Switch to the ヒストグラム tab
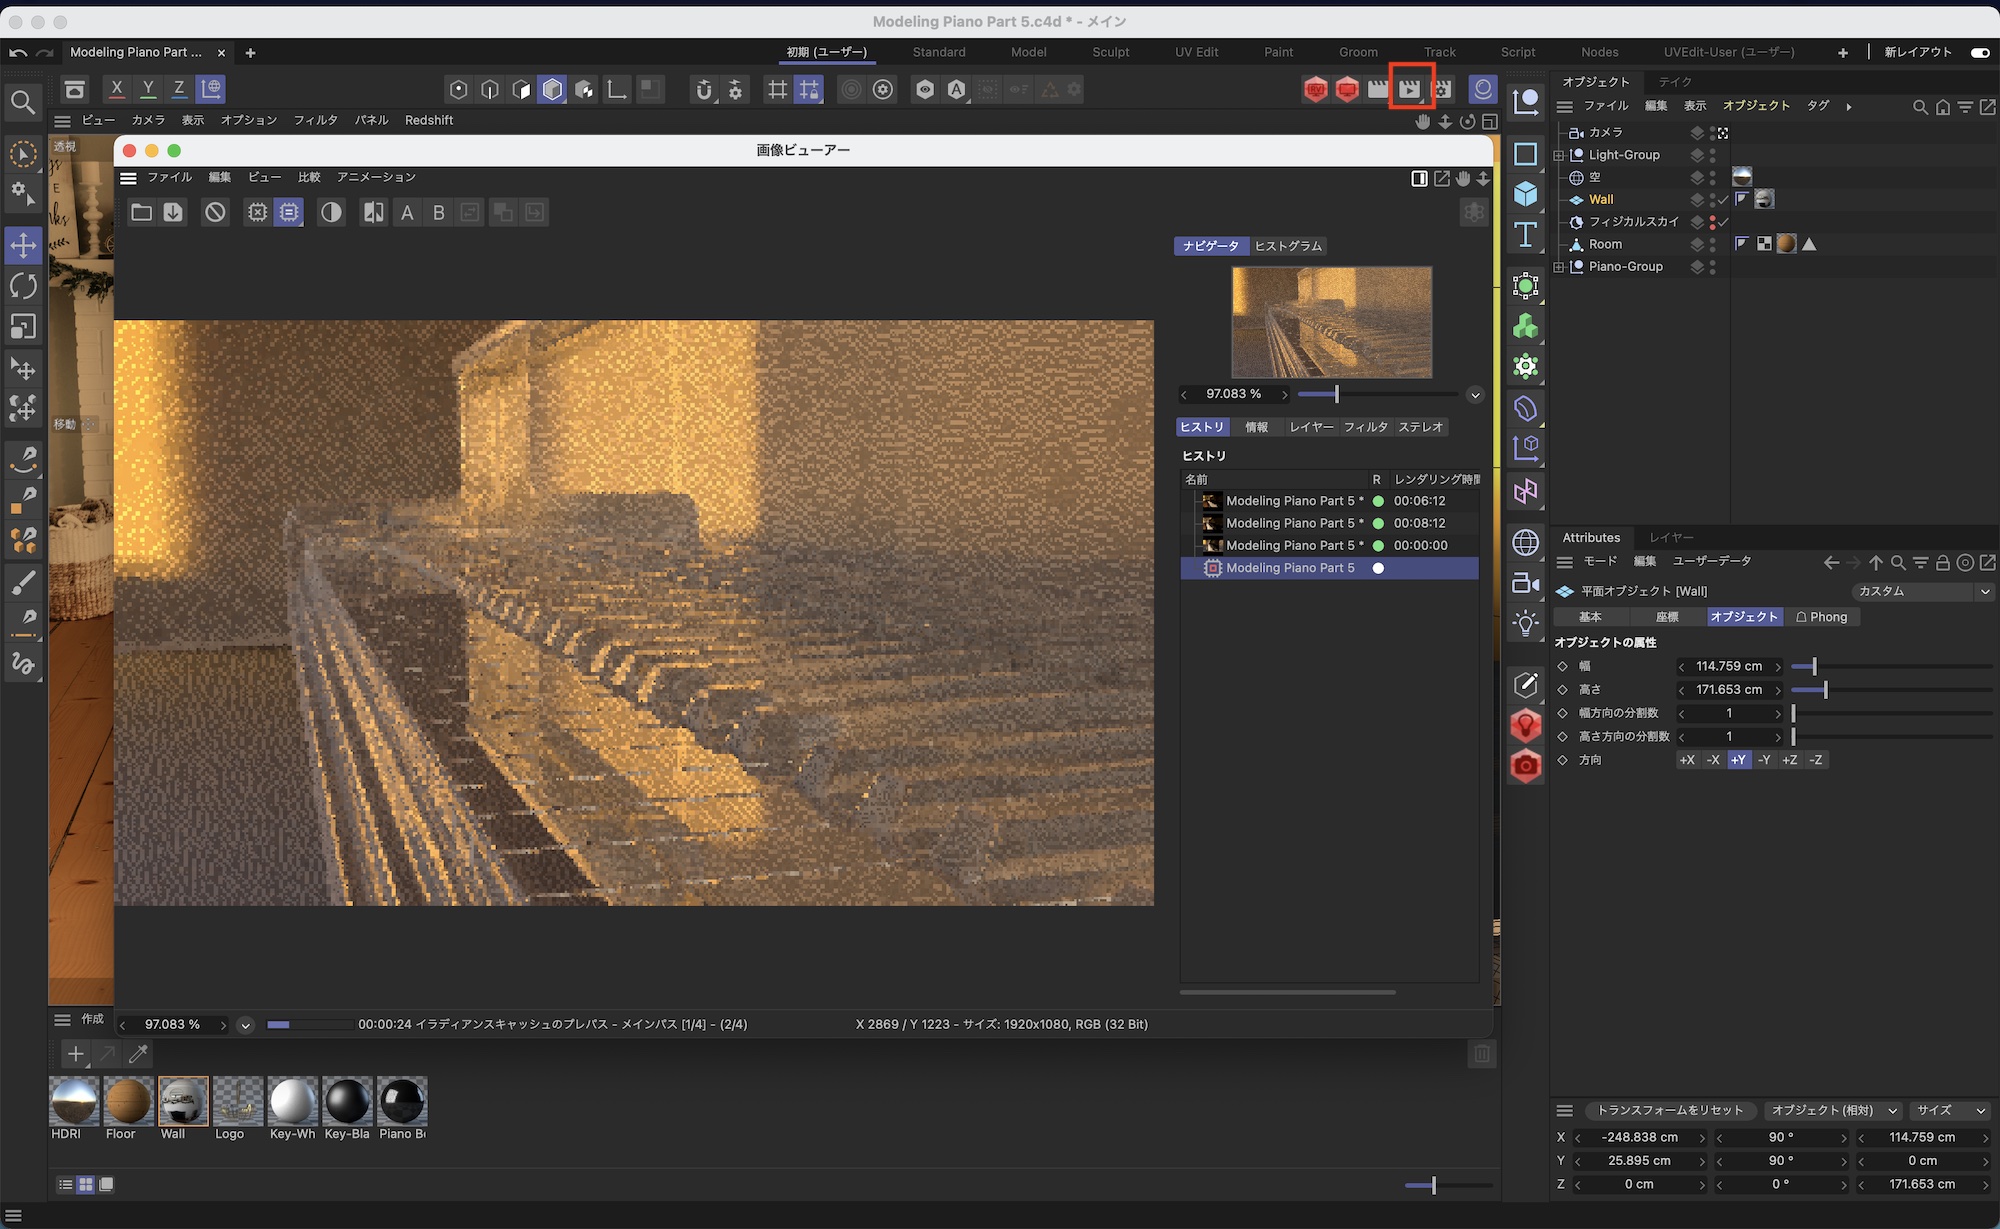This screenshot has height=1229, width=2000. 1288,246
